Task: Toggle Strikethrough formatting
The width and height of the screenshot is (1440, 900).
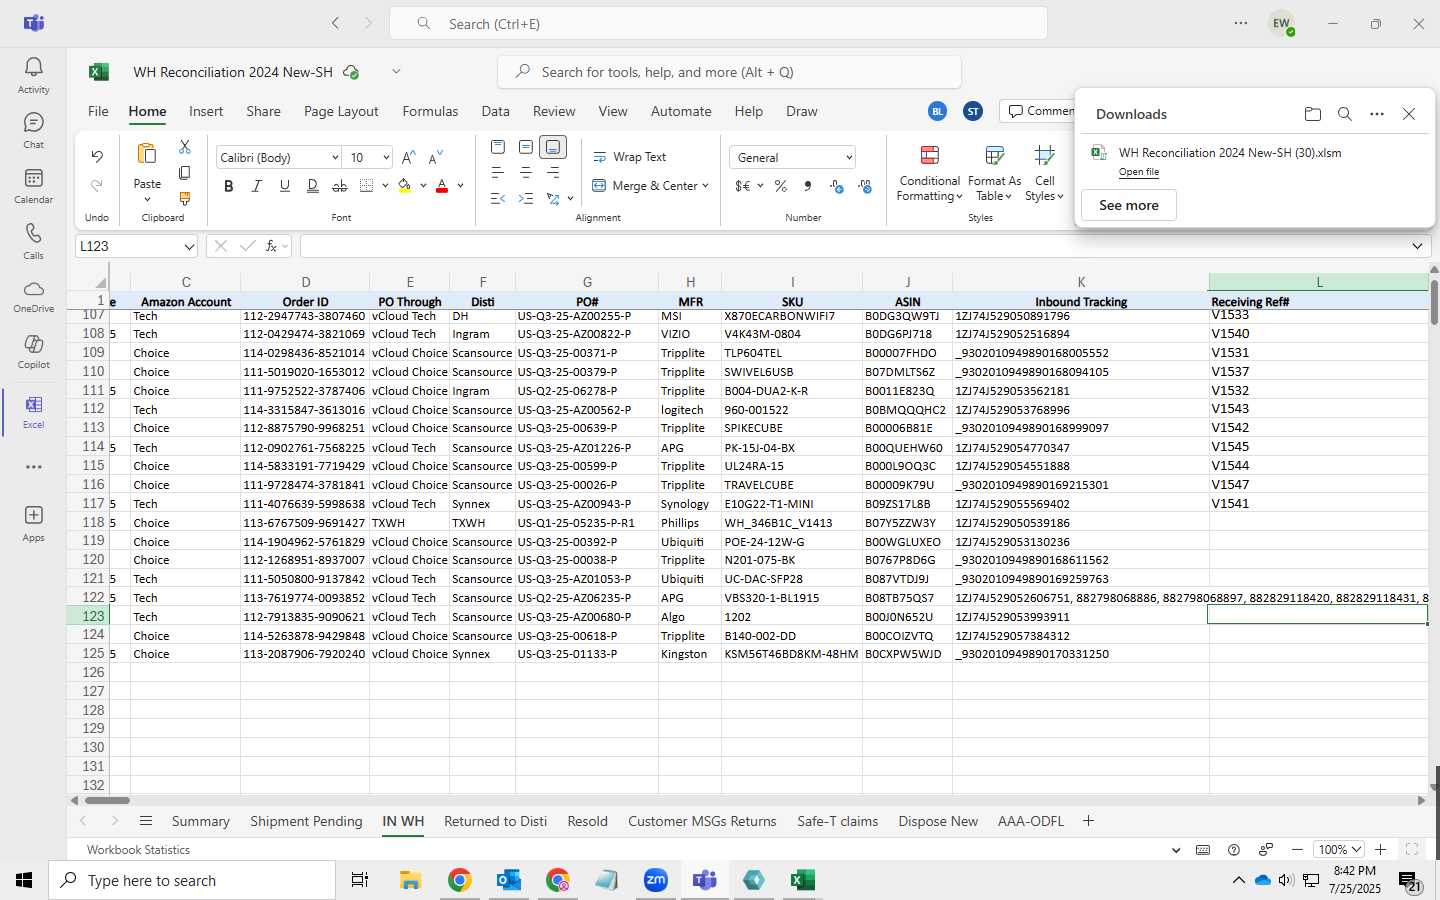Action: [x=340, y=186]
